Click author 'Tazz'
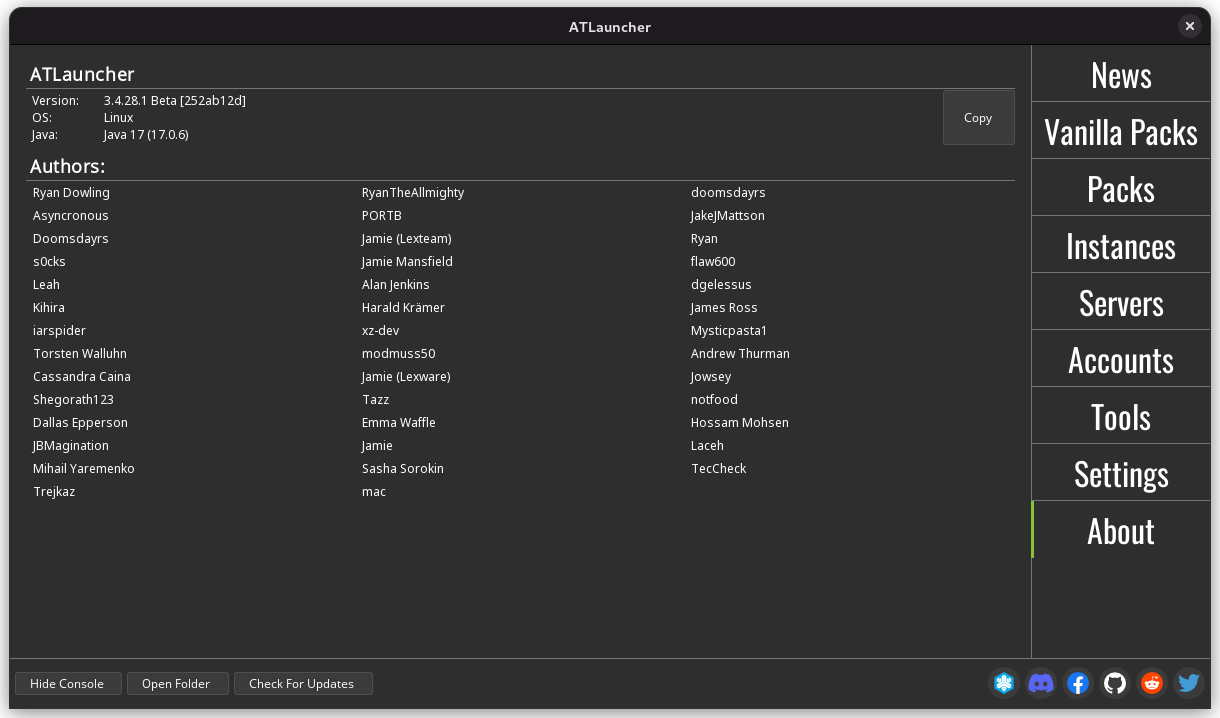The width and height of the screenshot is (1220, 718). [x=376, y=400]
